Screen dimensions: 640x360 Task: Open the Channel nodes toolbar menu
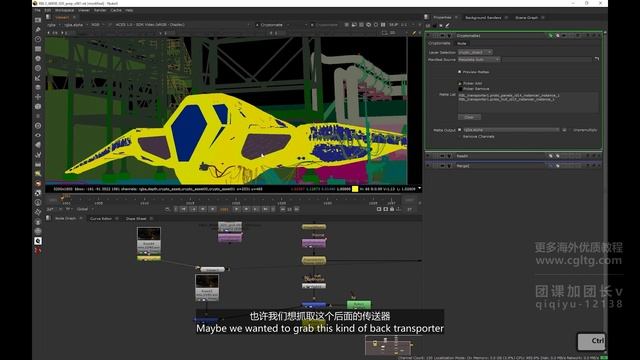(x=38, y=49)
